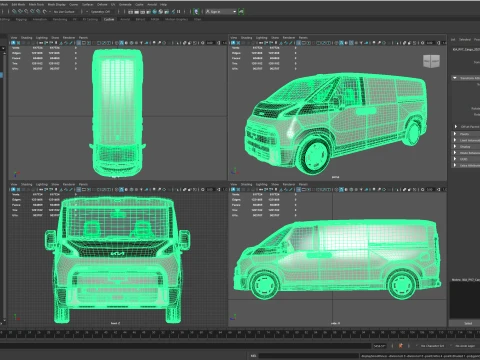Click the blue account icon before Sign in

coord(196,12)
